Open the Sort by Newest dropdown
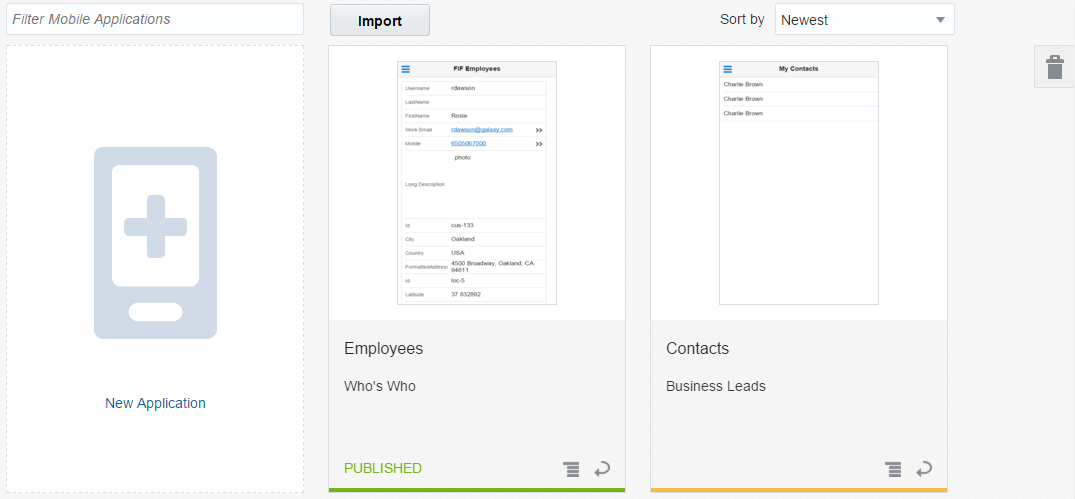The image size is (1075, 499). [864, 20]
